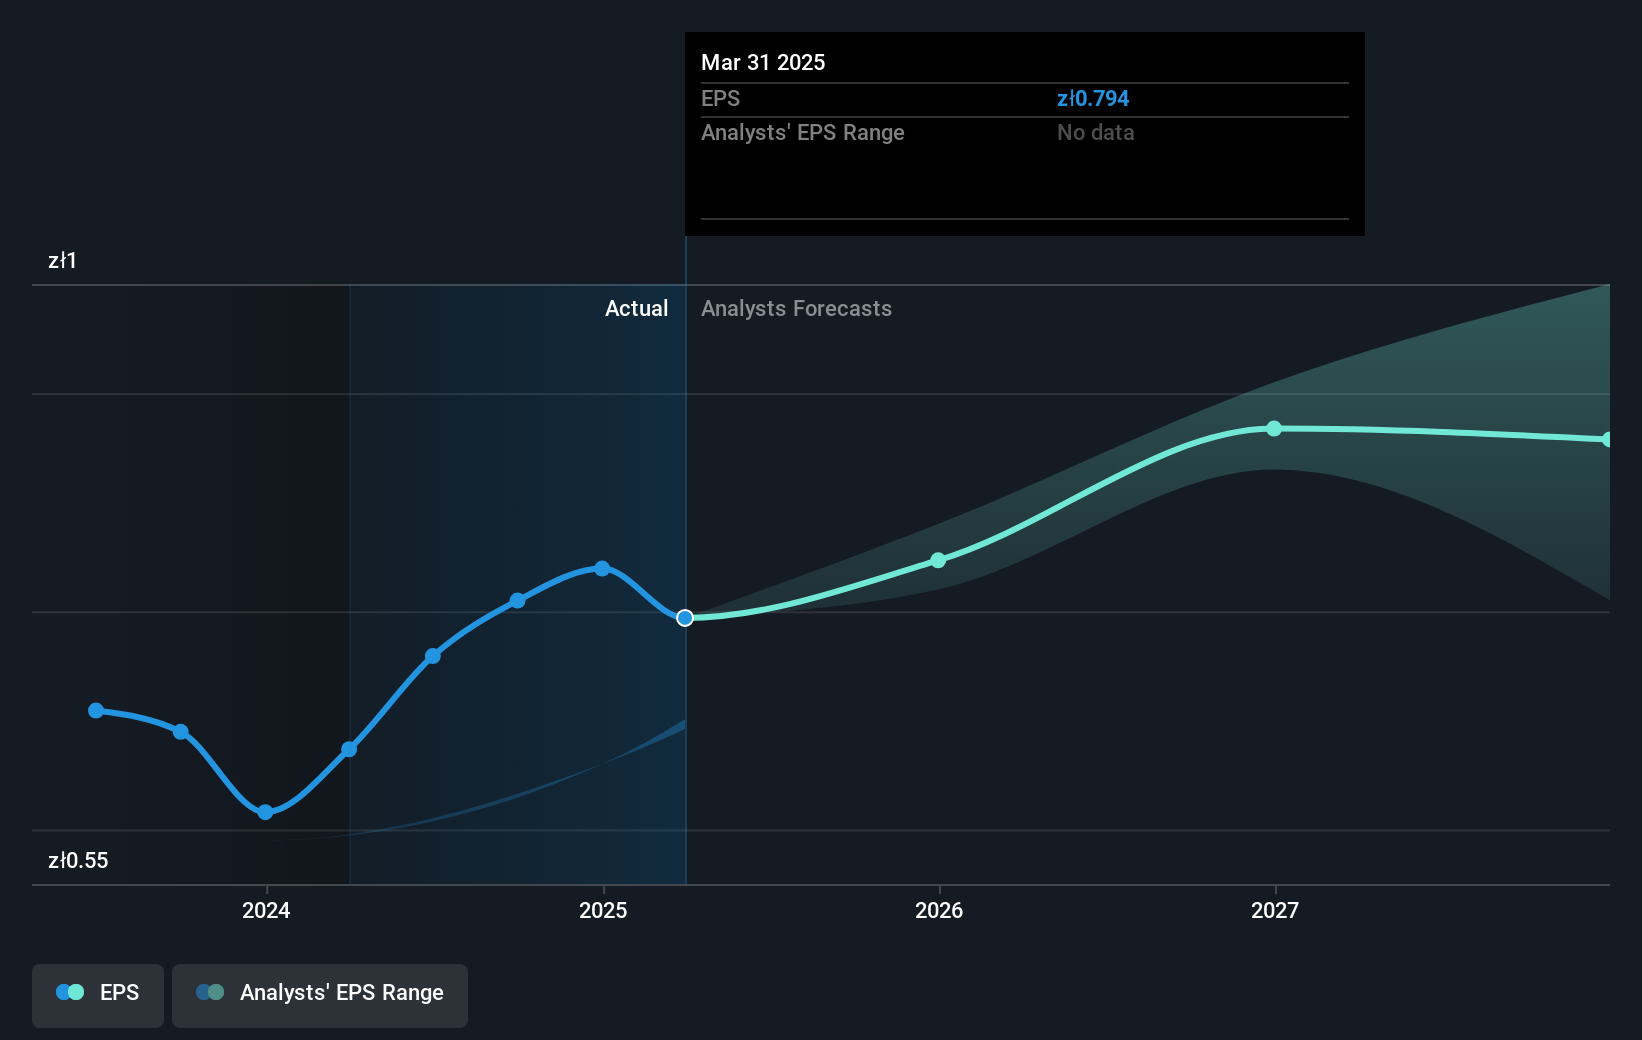
Task: Click the Analysts' EPS Range row label in tooltip
Action: 803,133
